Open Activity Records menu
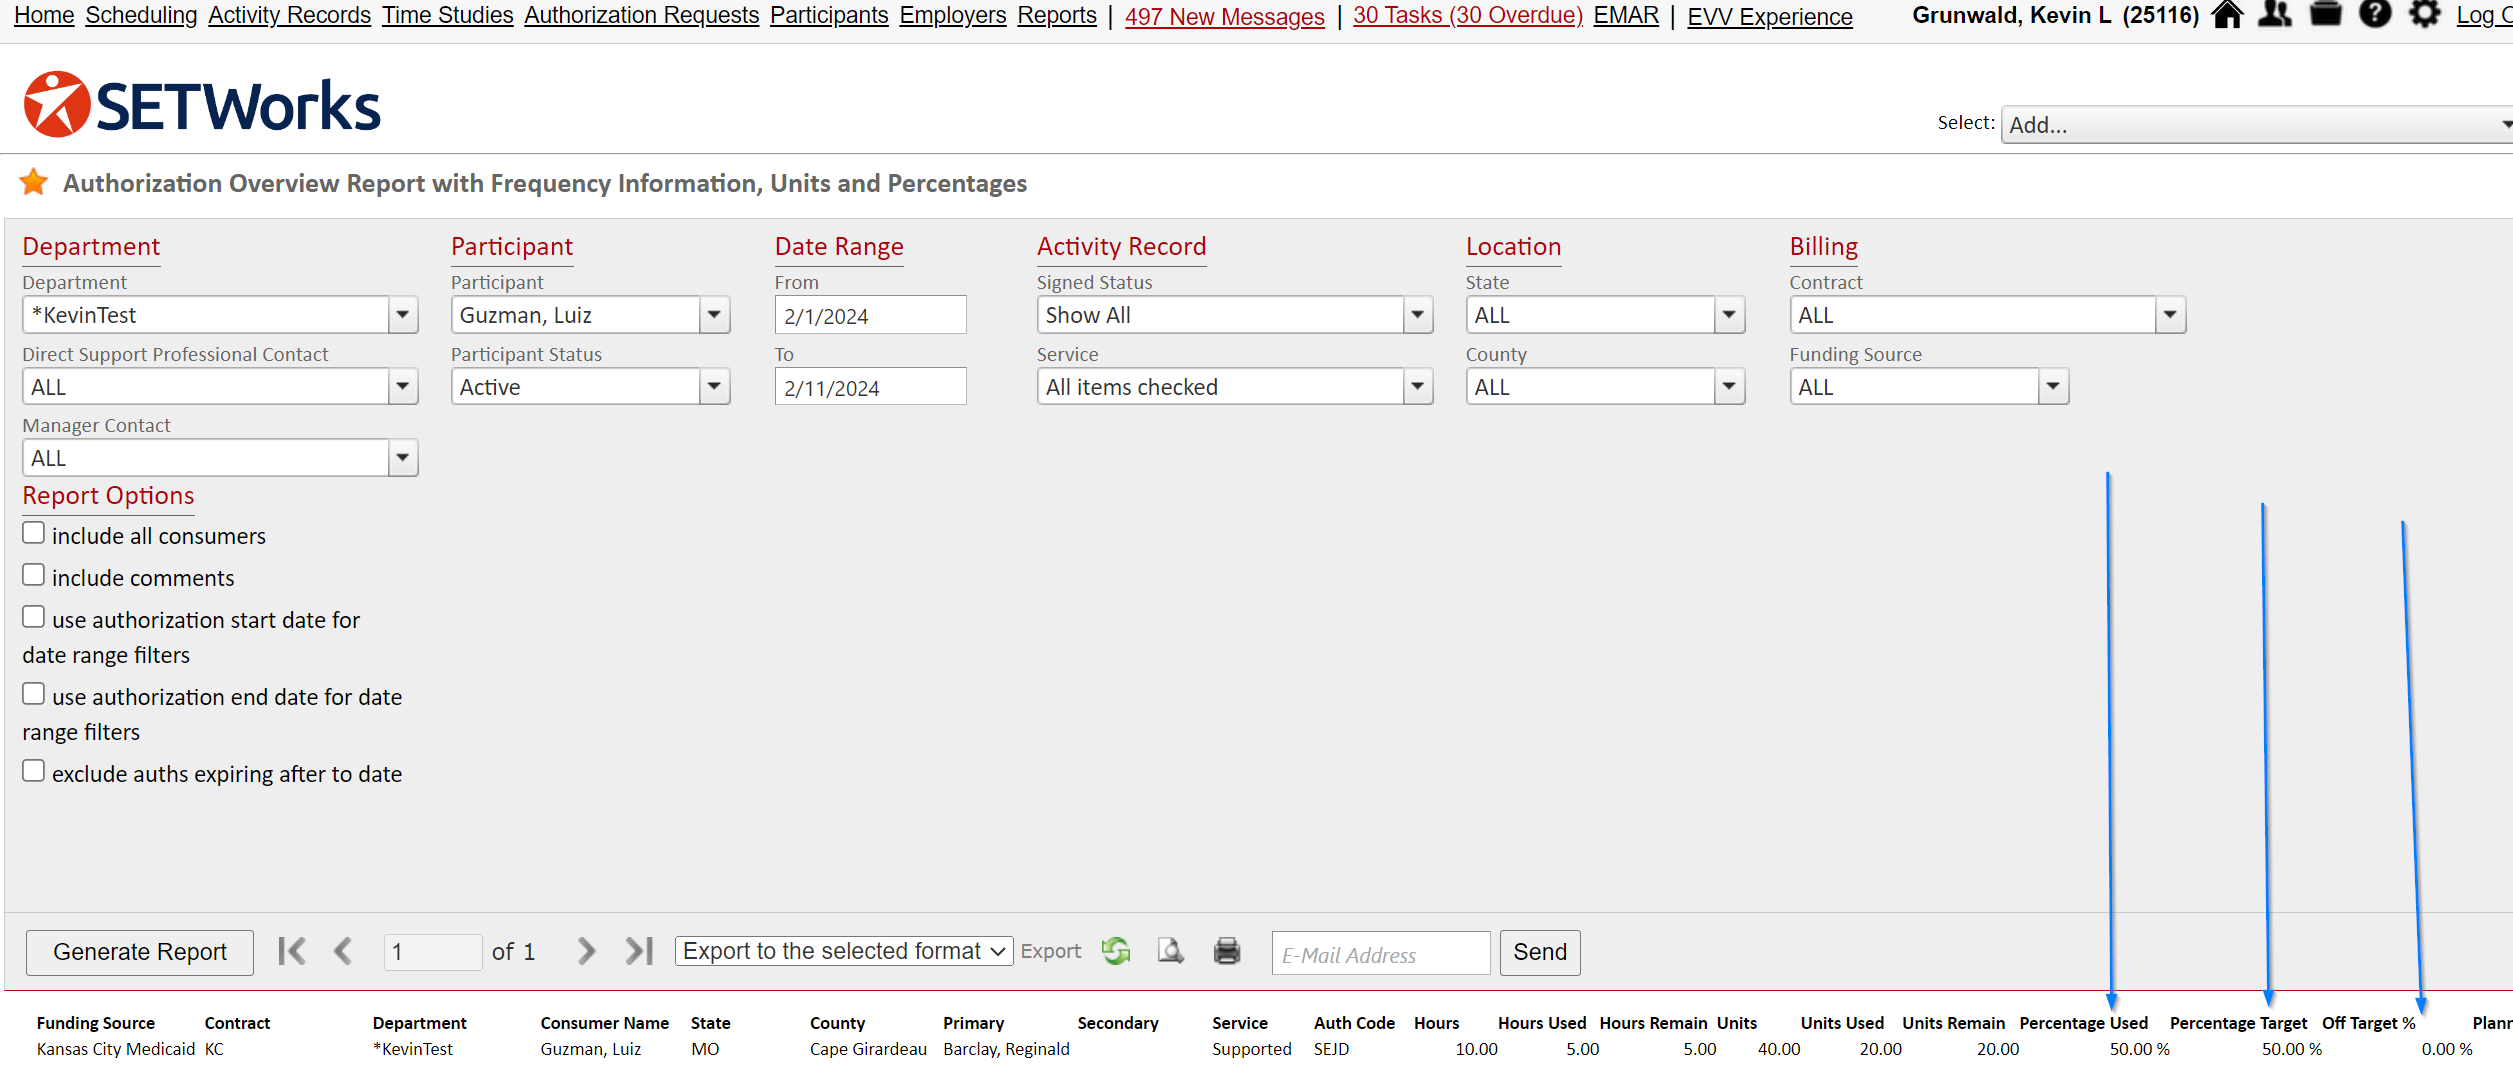 point(289,15)
